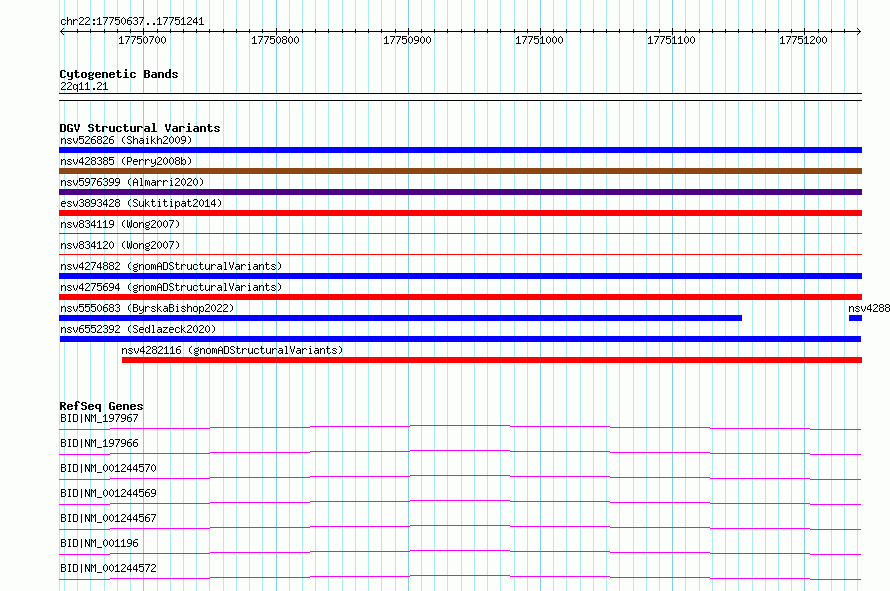Click the nsv4282116 (gnomADStructuralVariants) label
The image size is (890, 591).
pos(232,350)
